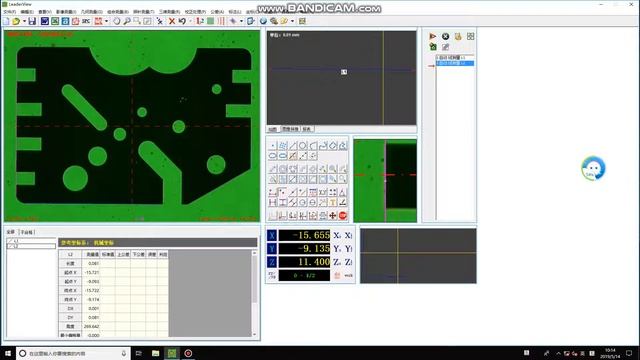Image resolution: width=640 pixels, height=360 pixels.
Task: Click the crosshair navigation view panel
Action: pyautogui.click(x=418, y=256)
